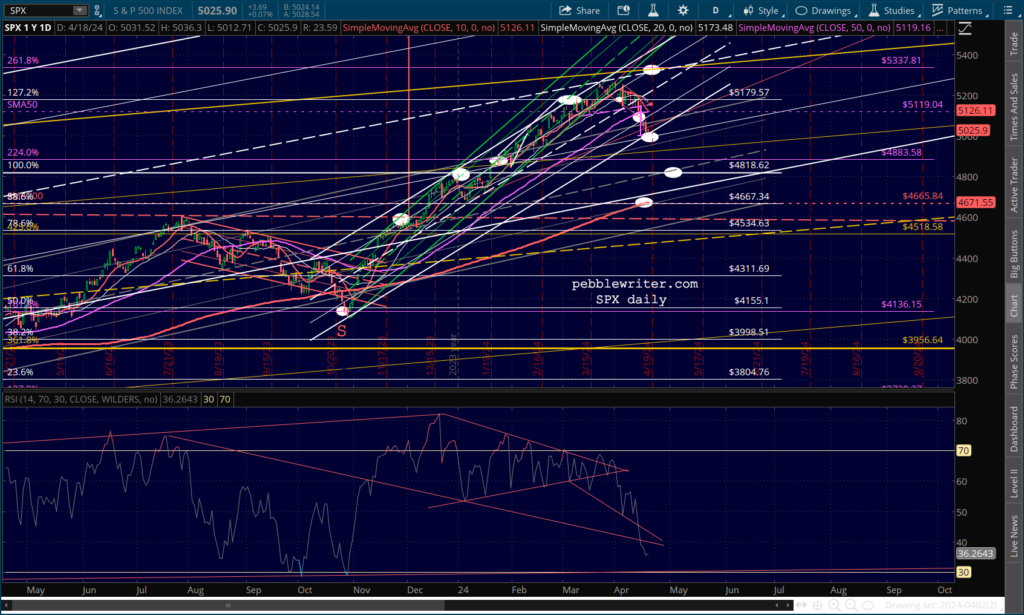Click the zoom out magnifier icon
1024x615 pixels.
[852, 605]
